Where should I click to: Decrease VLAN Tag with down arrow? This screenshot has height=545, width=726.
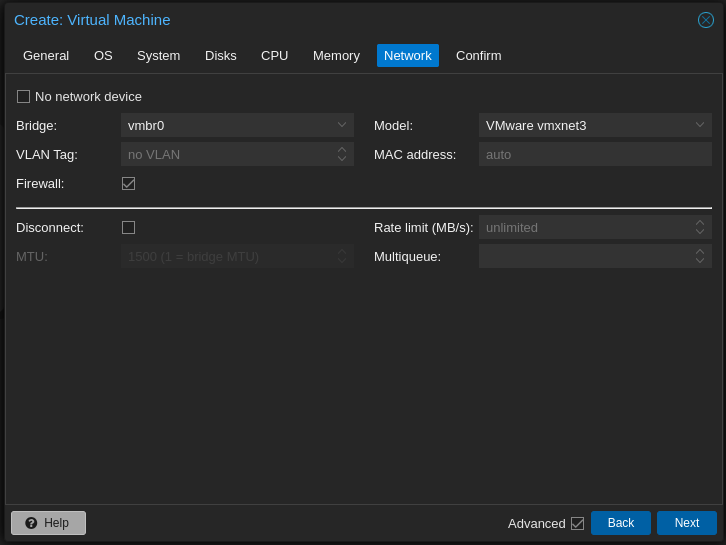pos(342,159)
